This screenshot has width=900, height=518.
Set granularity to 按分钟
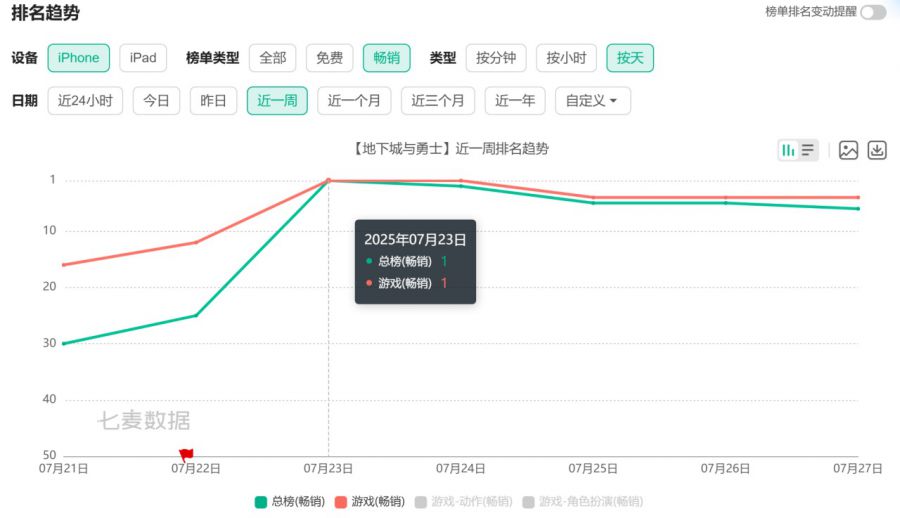[496, 58]
